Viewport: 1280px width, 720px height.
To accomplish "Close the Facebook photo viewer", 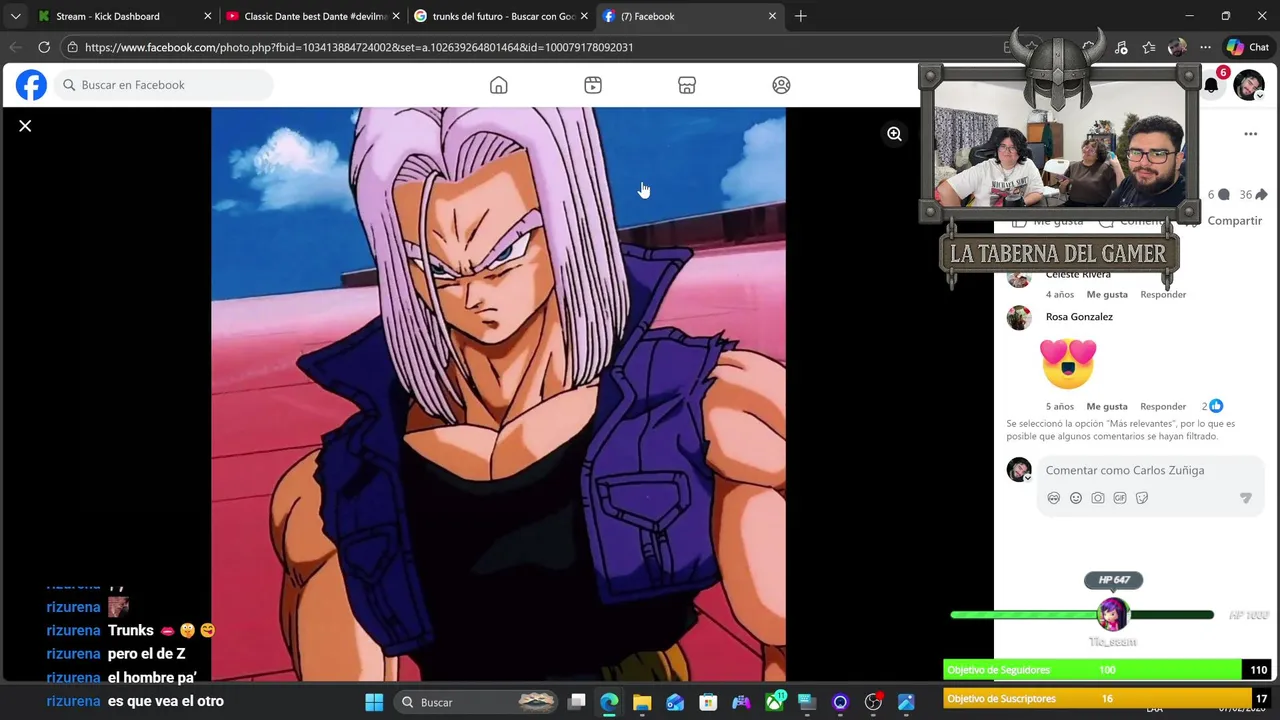I will 25,126.
